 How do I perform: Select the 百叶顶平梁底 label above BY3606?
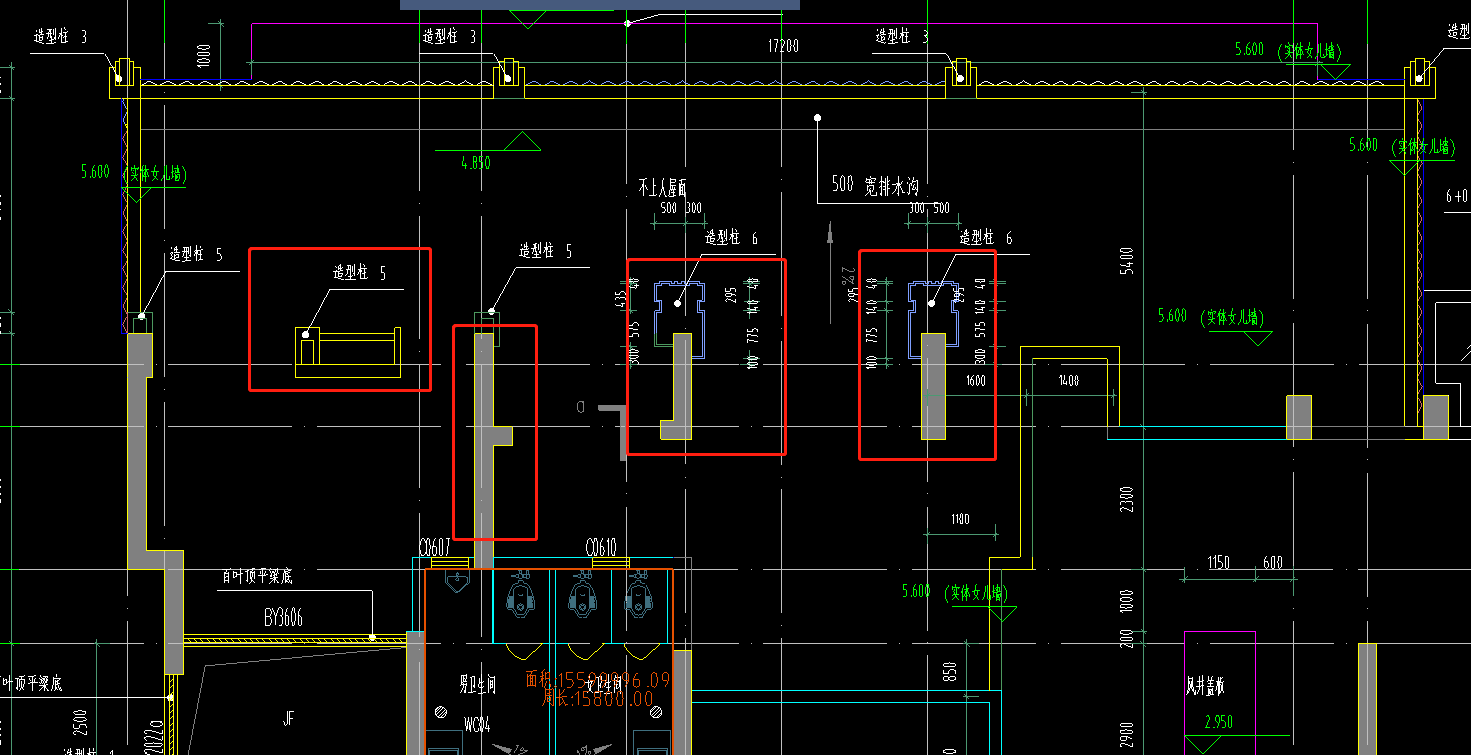(x=257, y=577)
